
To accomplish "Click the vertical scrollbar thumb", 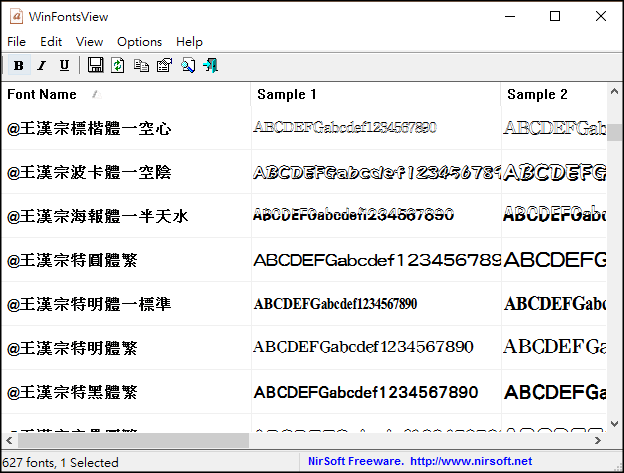I will (x=614, y=132).
